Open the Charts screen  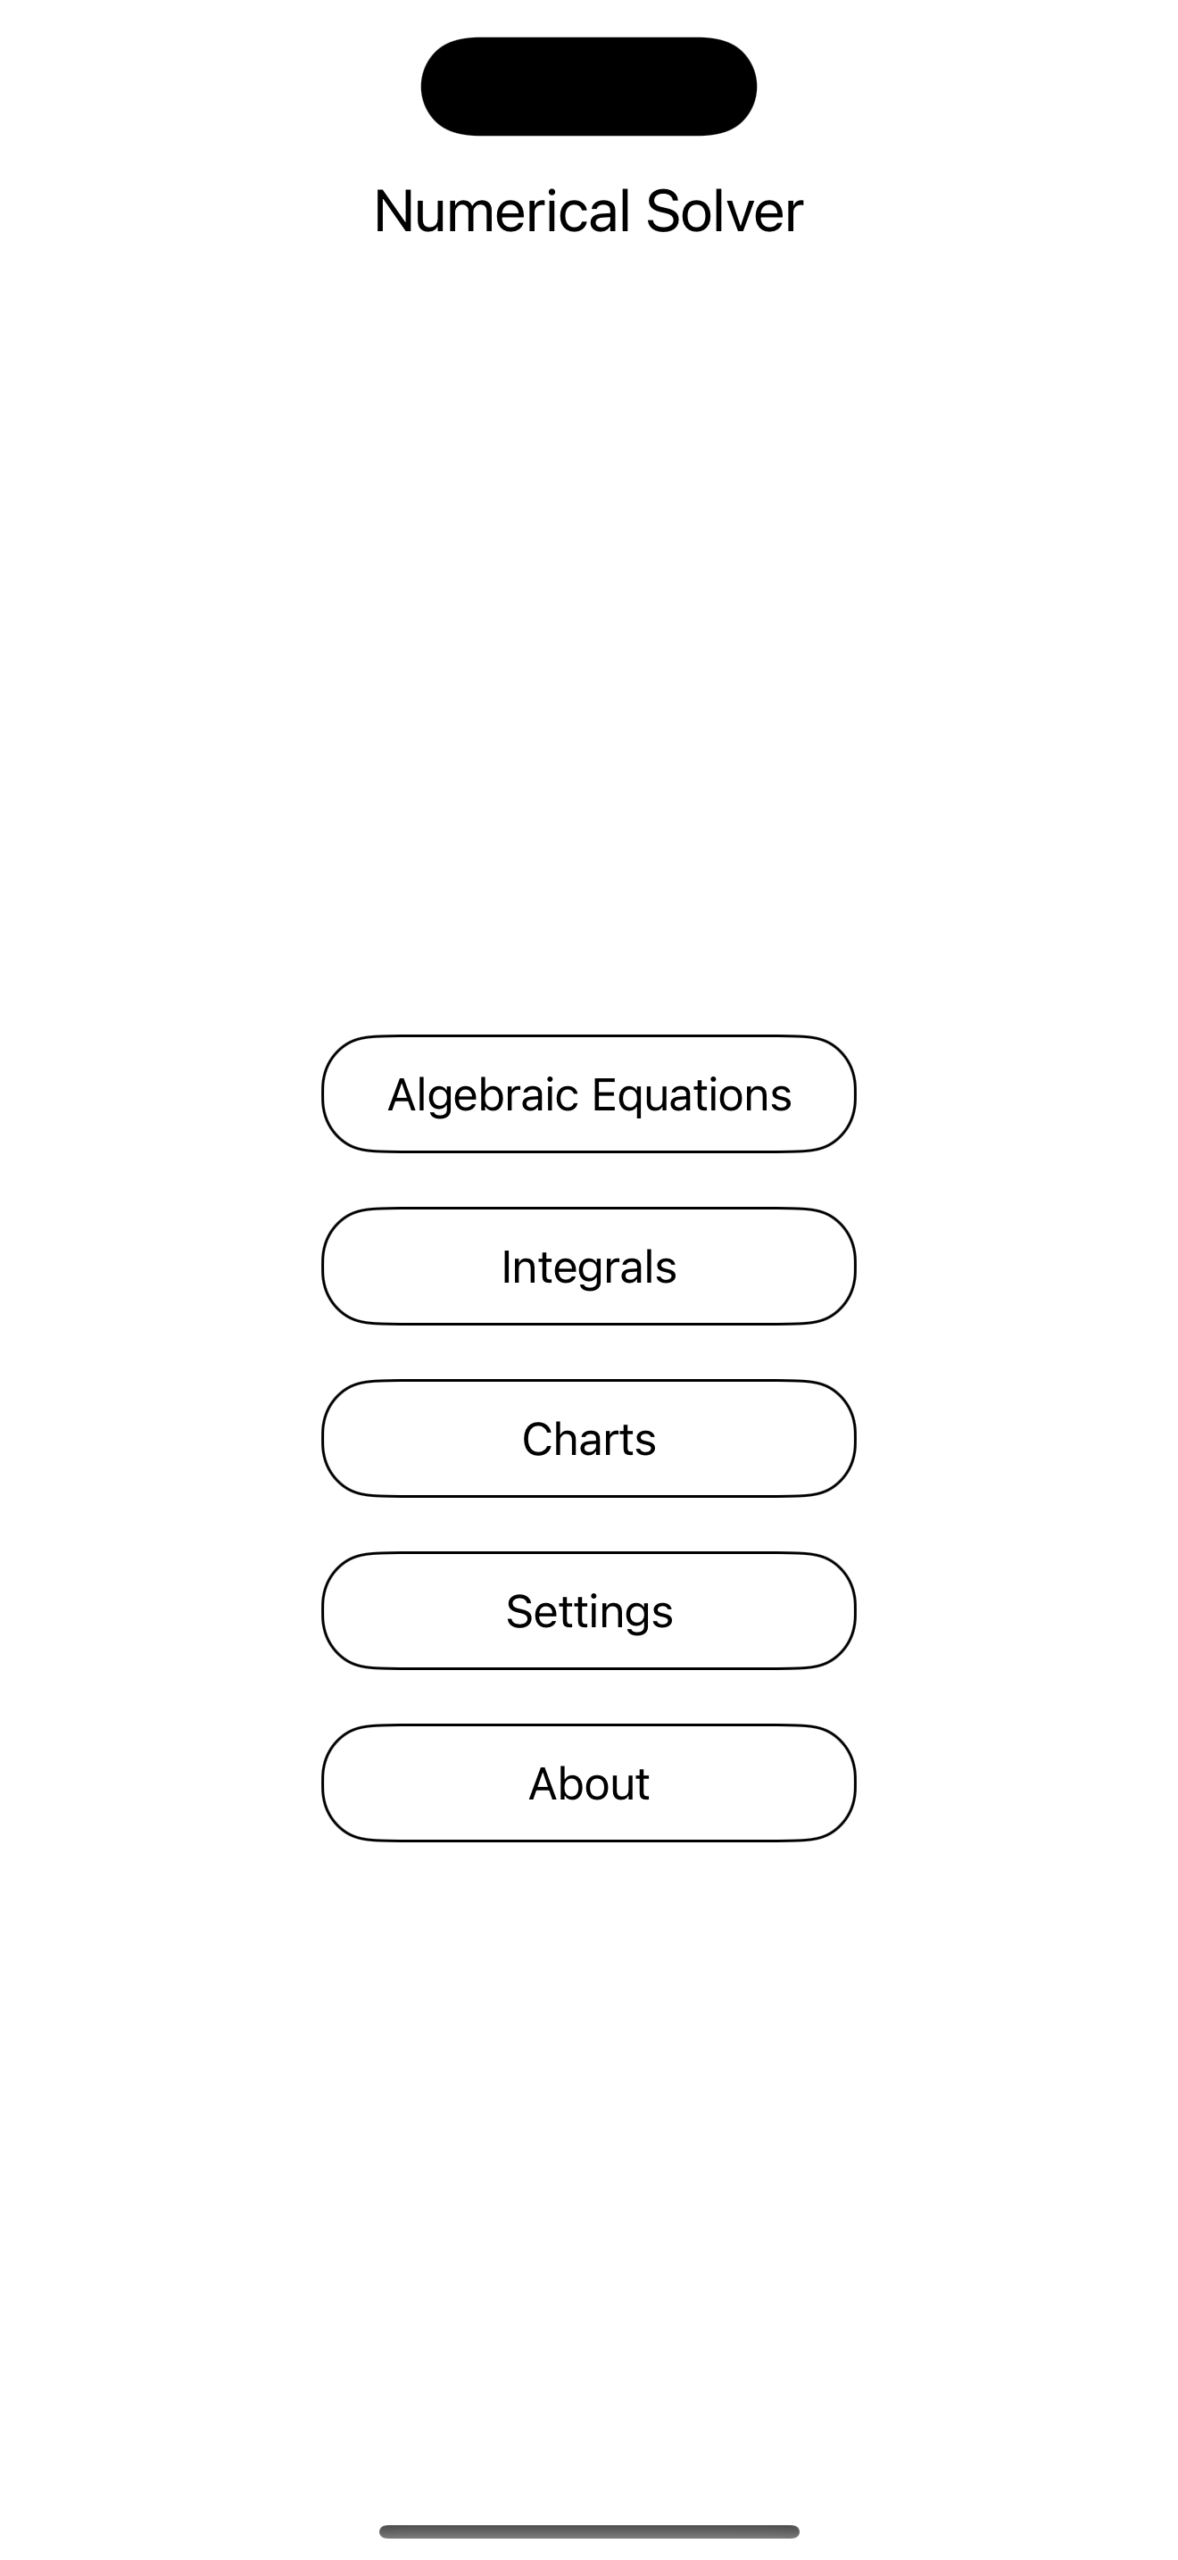[588, 1438]
